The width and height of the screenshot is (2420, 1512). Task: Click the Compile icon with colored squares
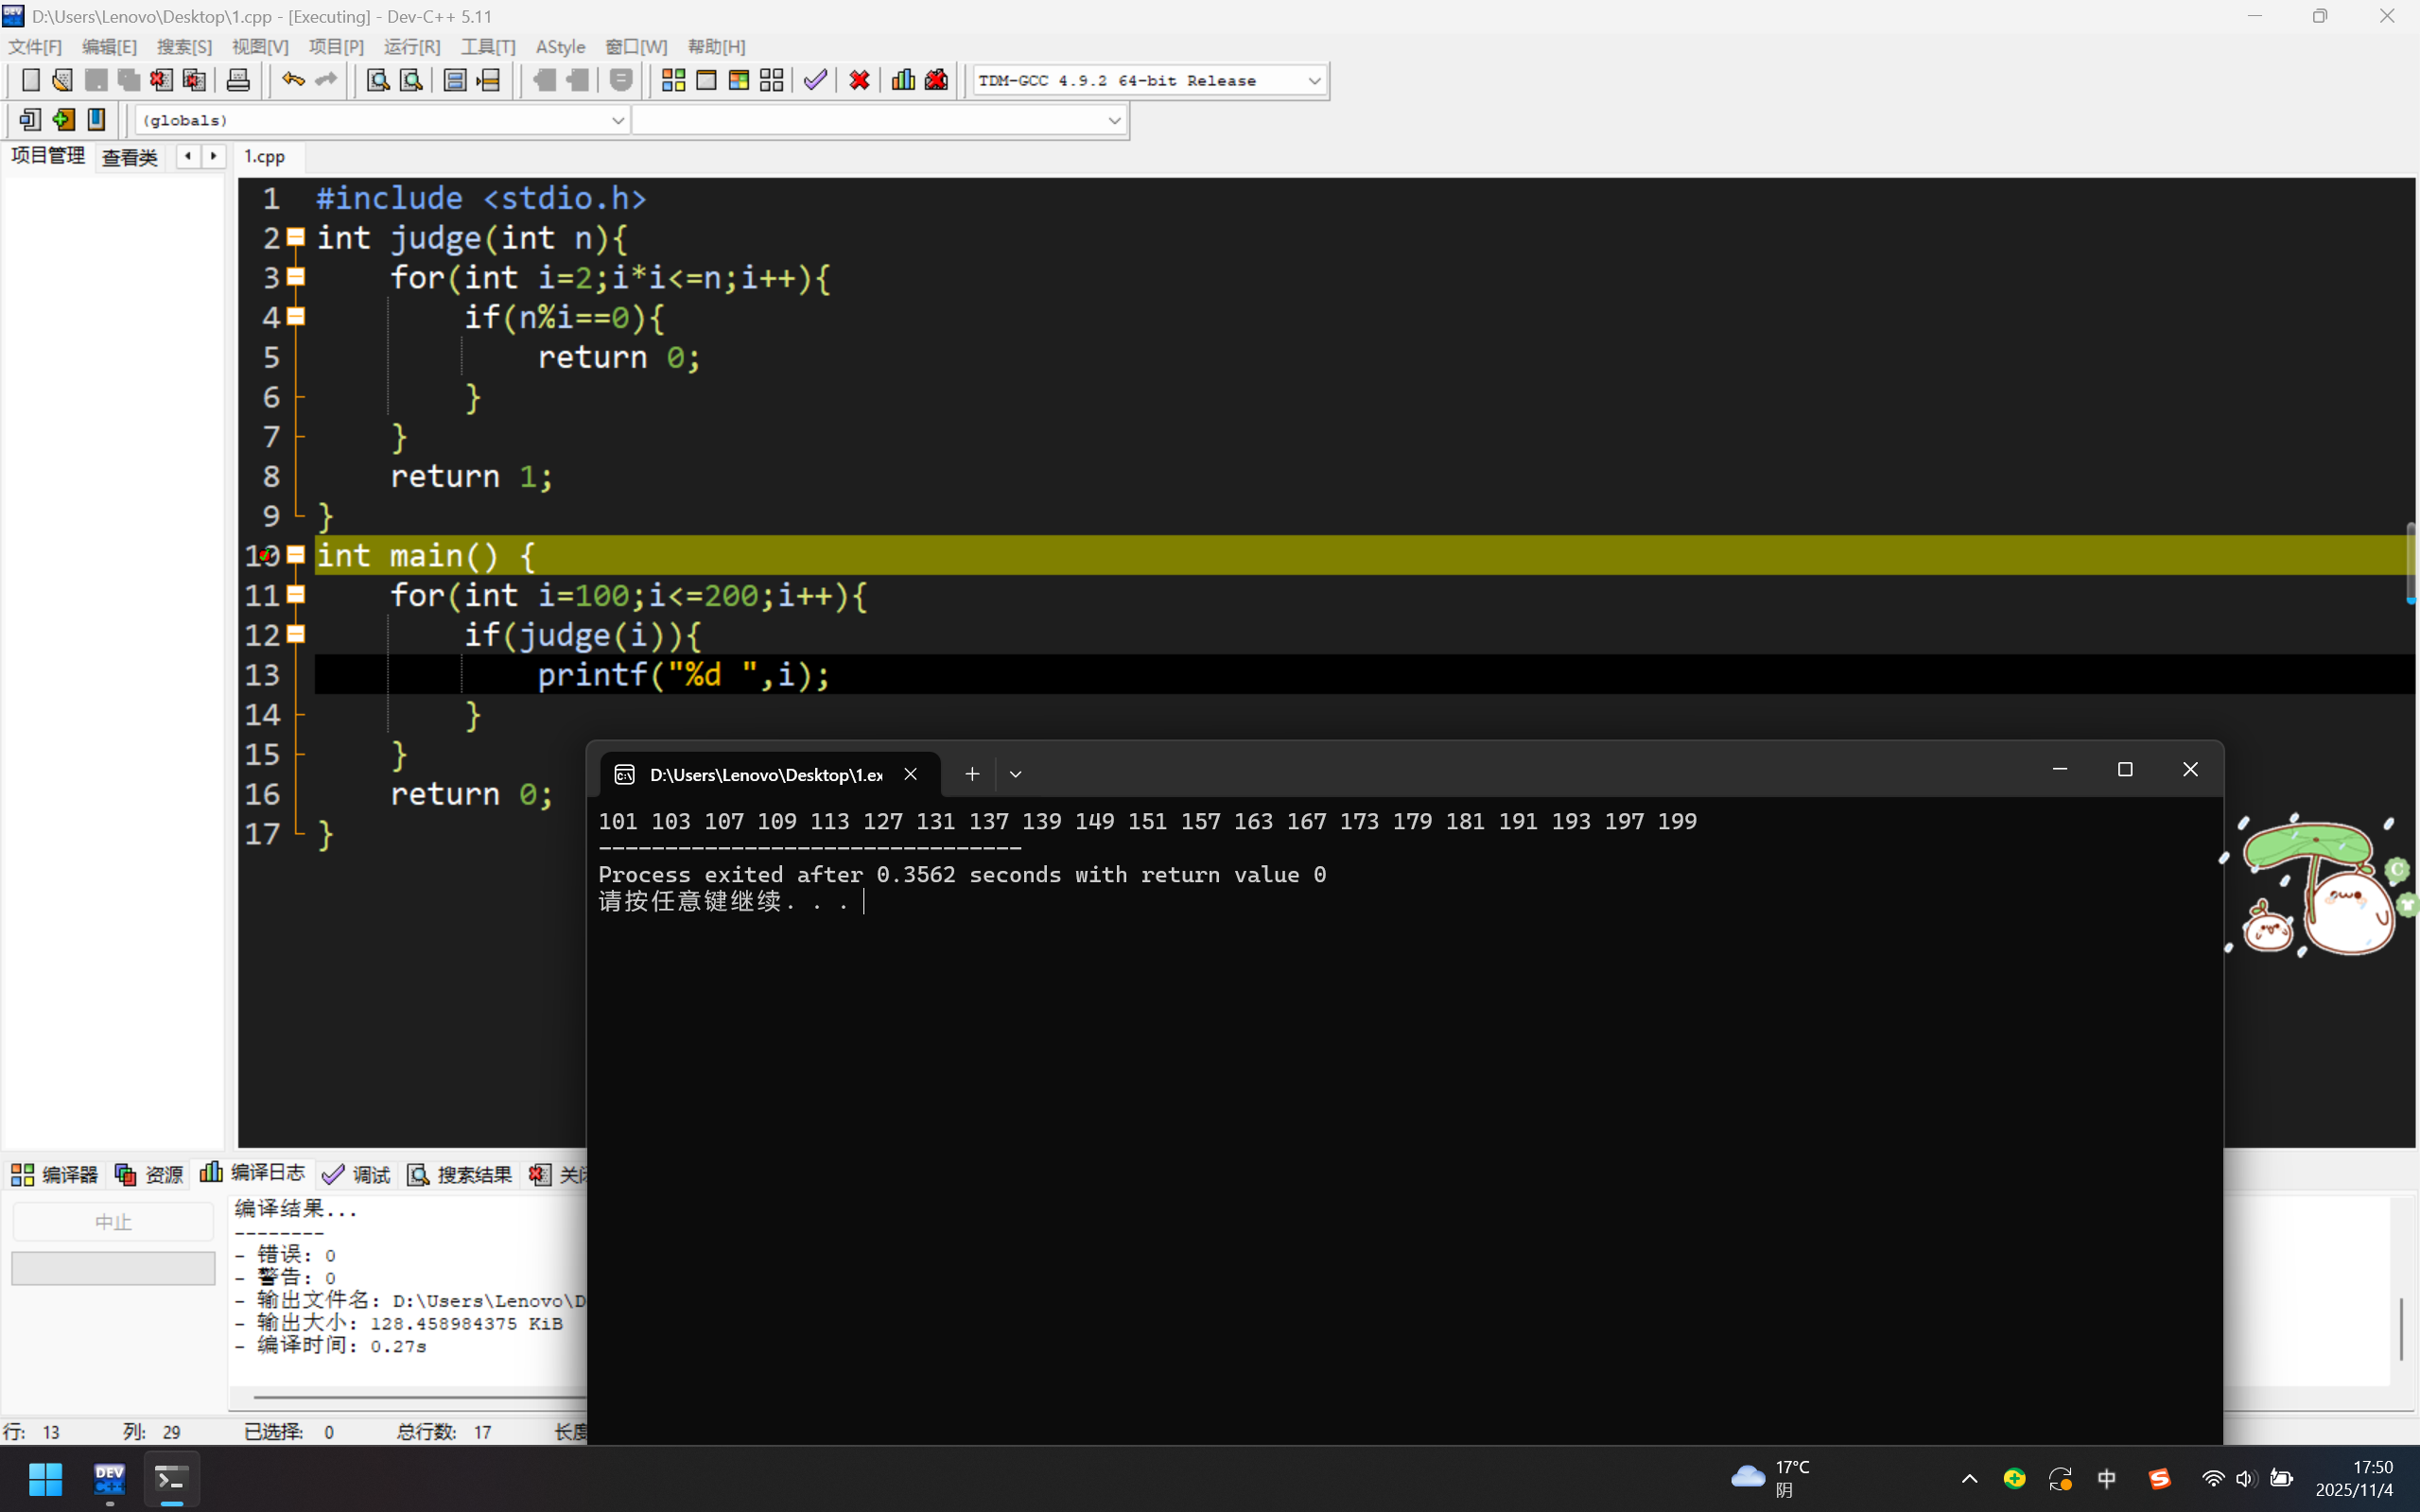673,80
